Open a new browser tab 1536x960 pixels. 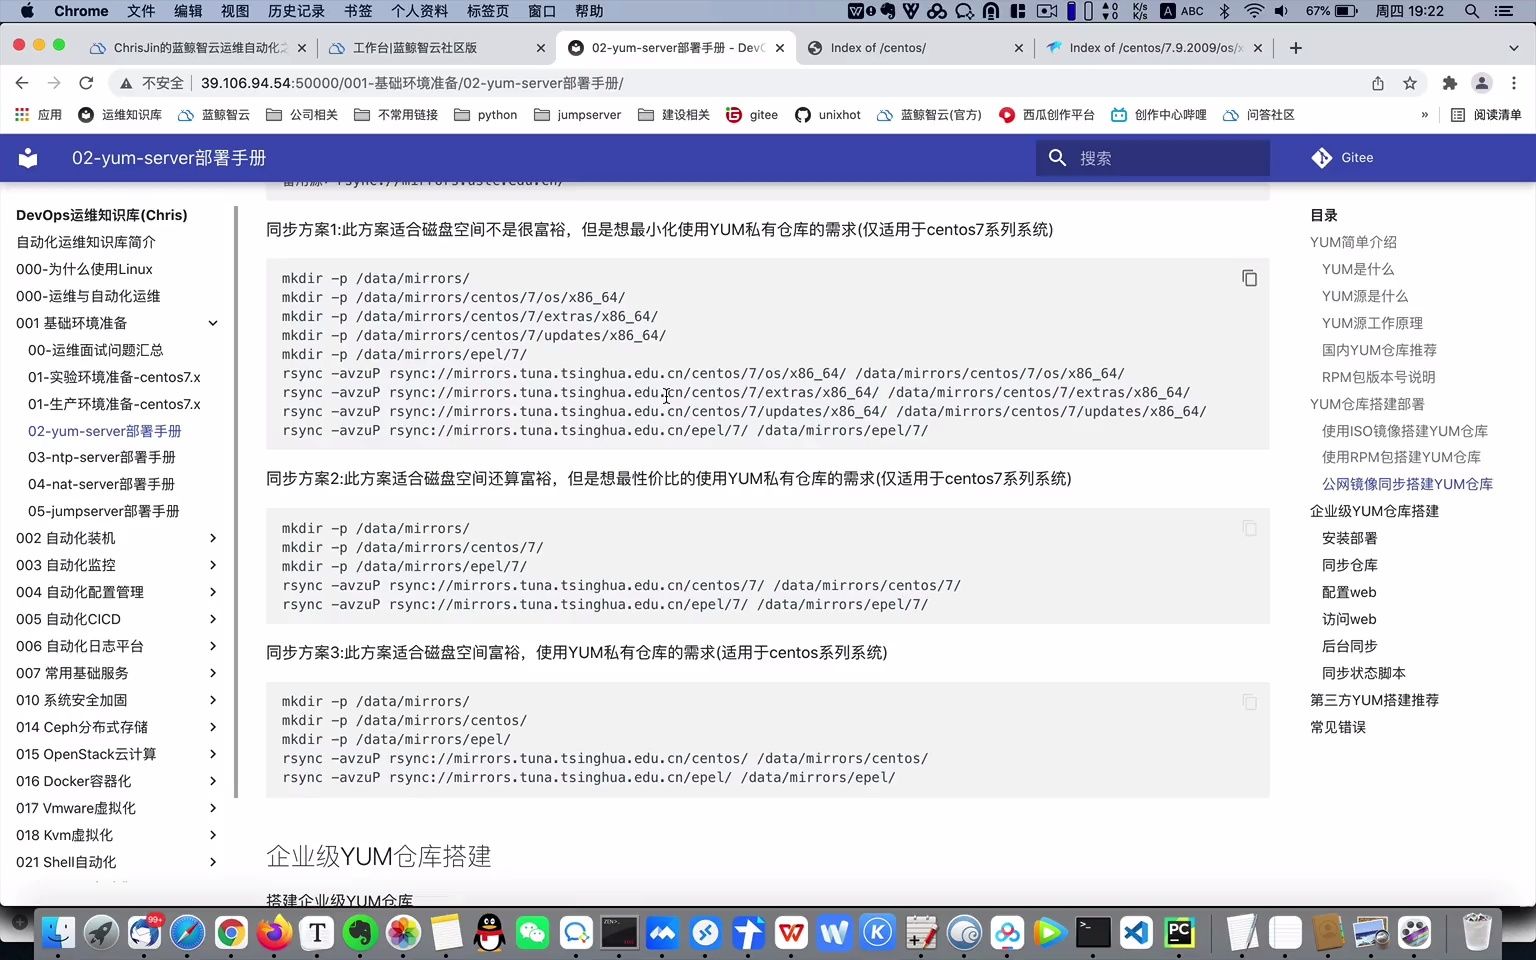tap(1295, 48)
